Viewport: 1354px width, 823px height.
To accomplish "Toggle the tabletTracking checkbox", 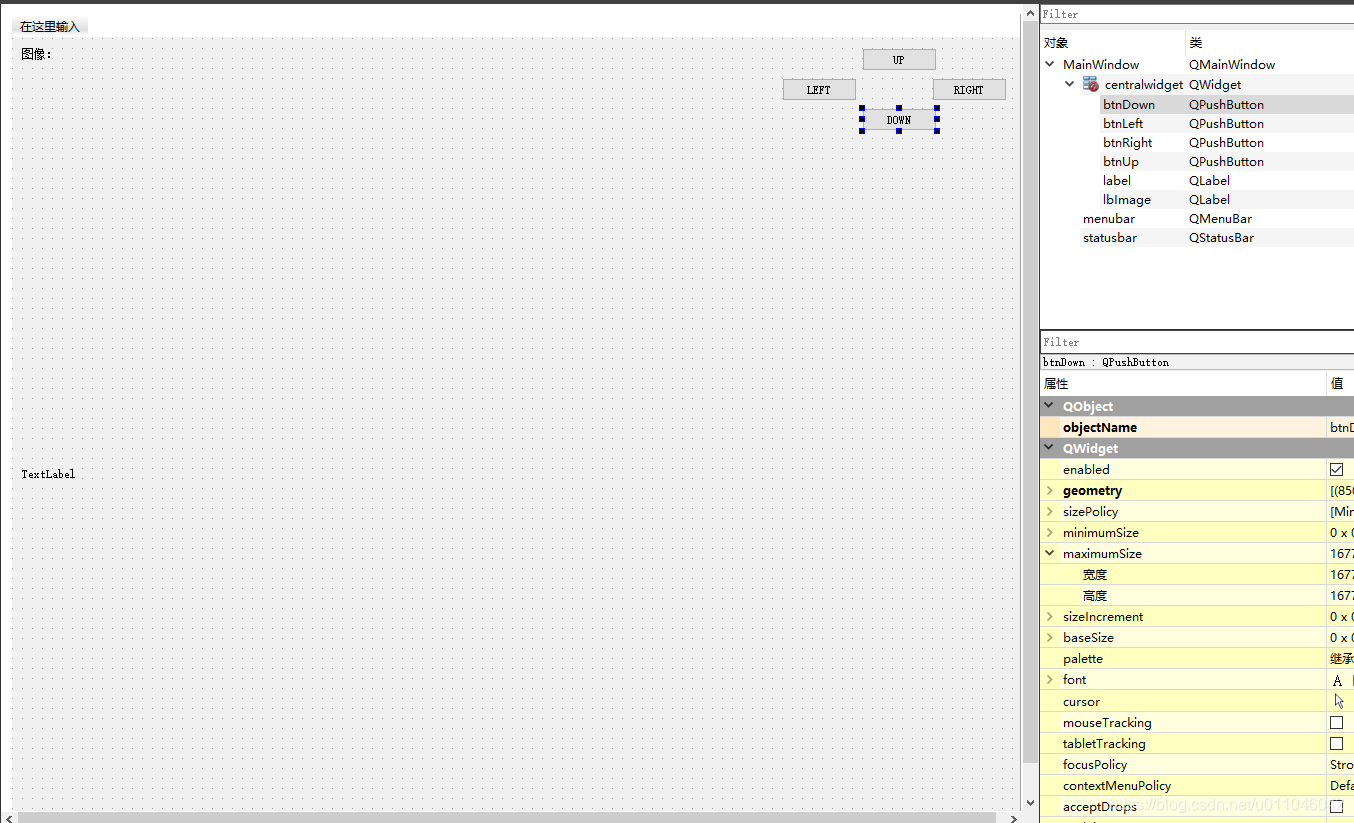I will 1336,743.
